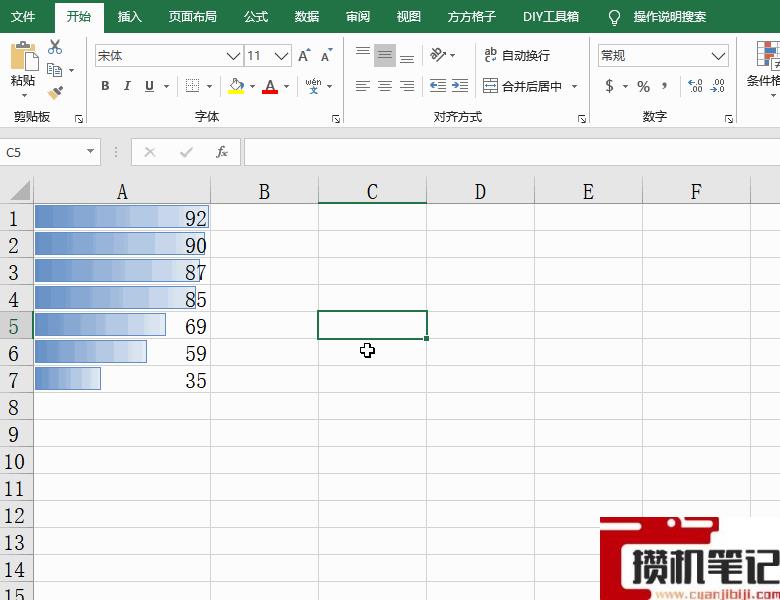Screen dimensions: 780x600
Task: Decrease font size with smaller A icon
Action: 326,56
